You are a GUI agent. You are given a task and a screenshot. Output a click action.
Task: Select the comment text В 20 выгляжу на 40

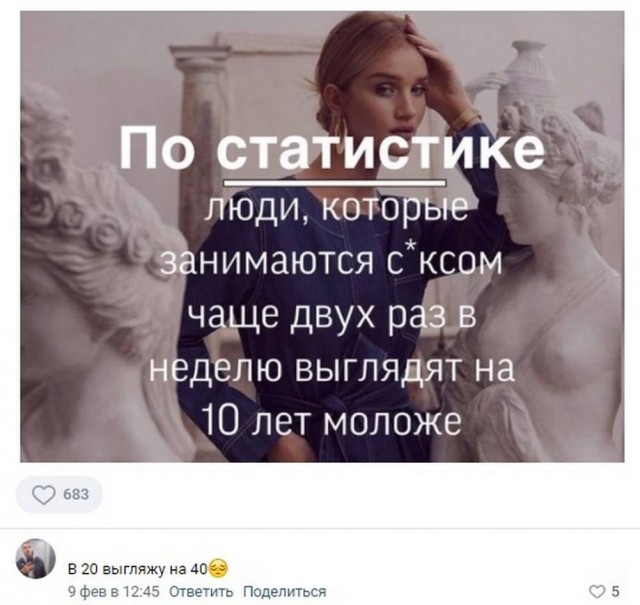coord(138,569)
